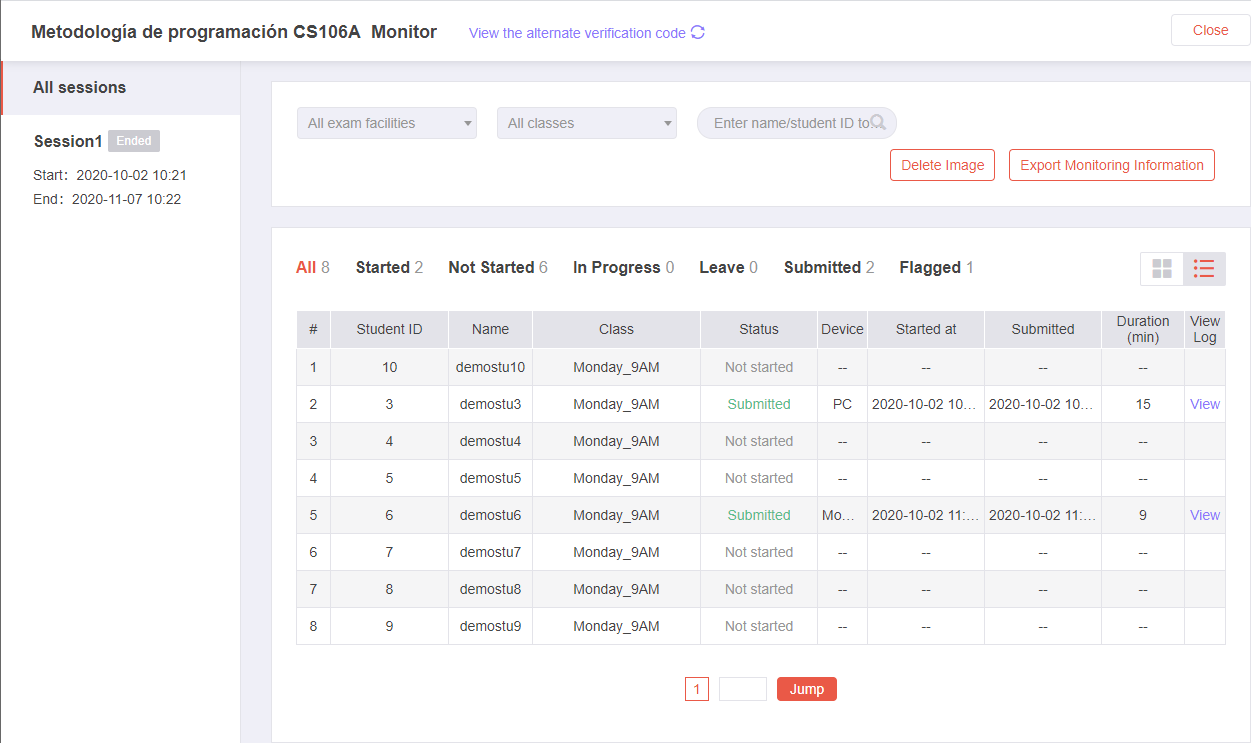
Task: Click Export Monitoring Information button
Action: pos(1111,165)
